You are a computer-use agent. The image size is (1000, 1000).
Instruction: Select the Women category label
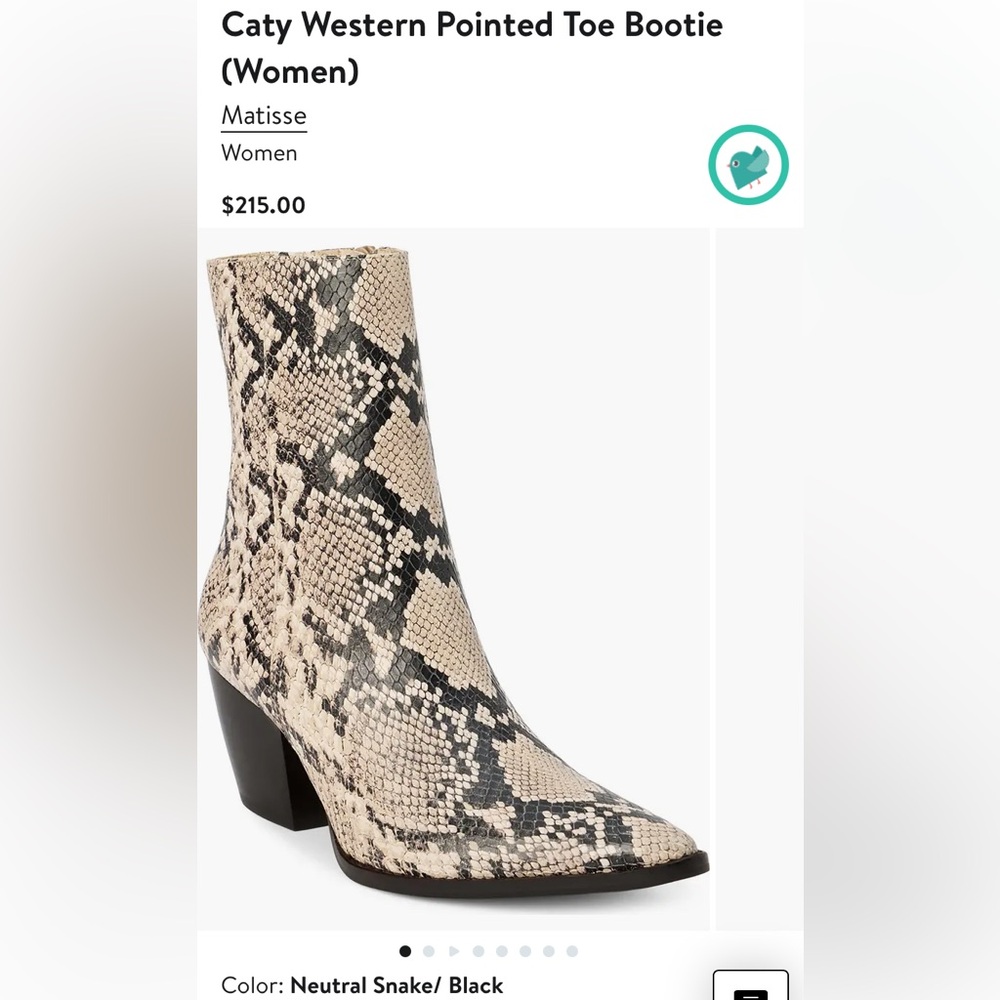pyautogui.click(x=260, y=153)
